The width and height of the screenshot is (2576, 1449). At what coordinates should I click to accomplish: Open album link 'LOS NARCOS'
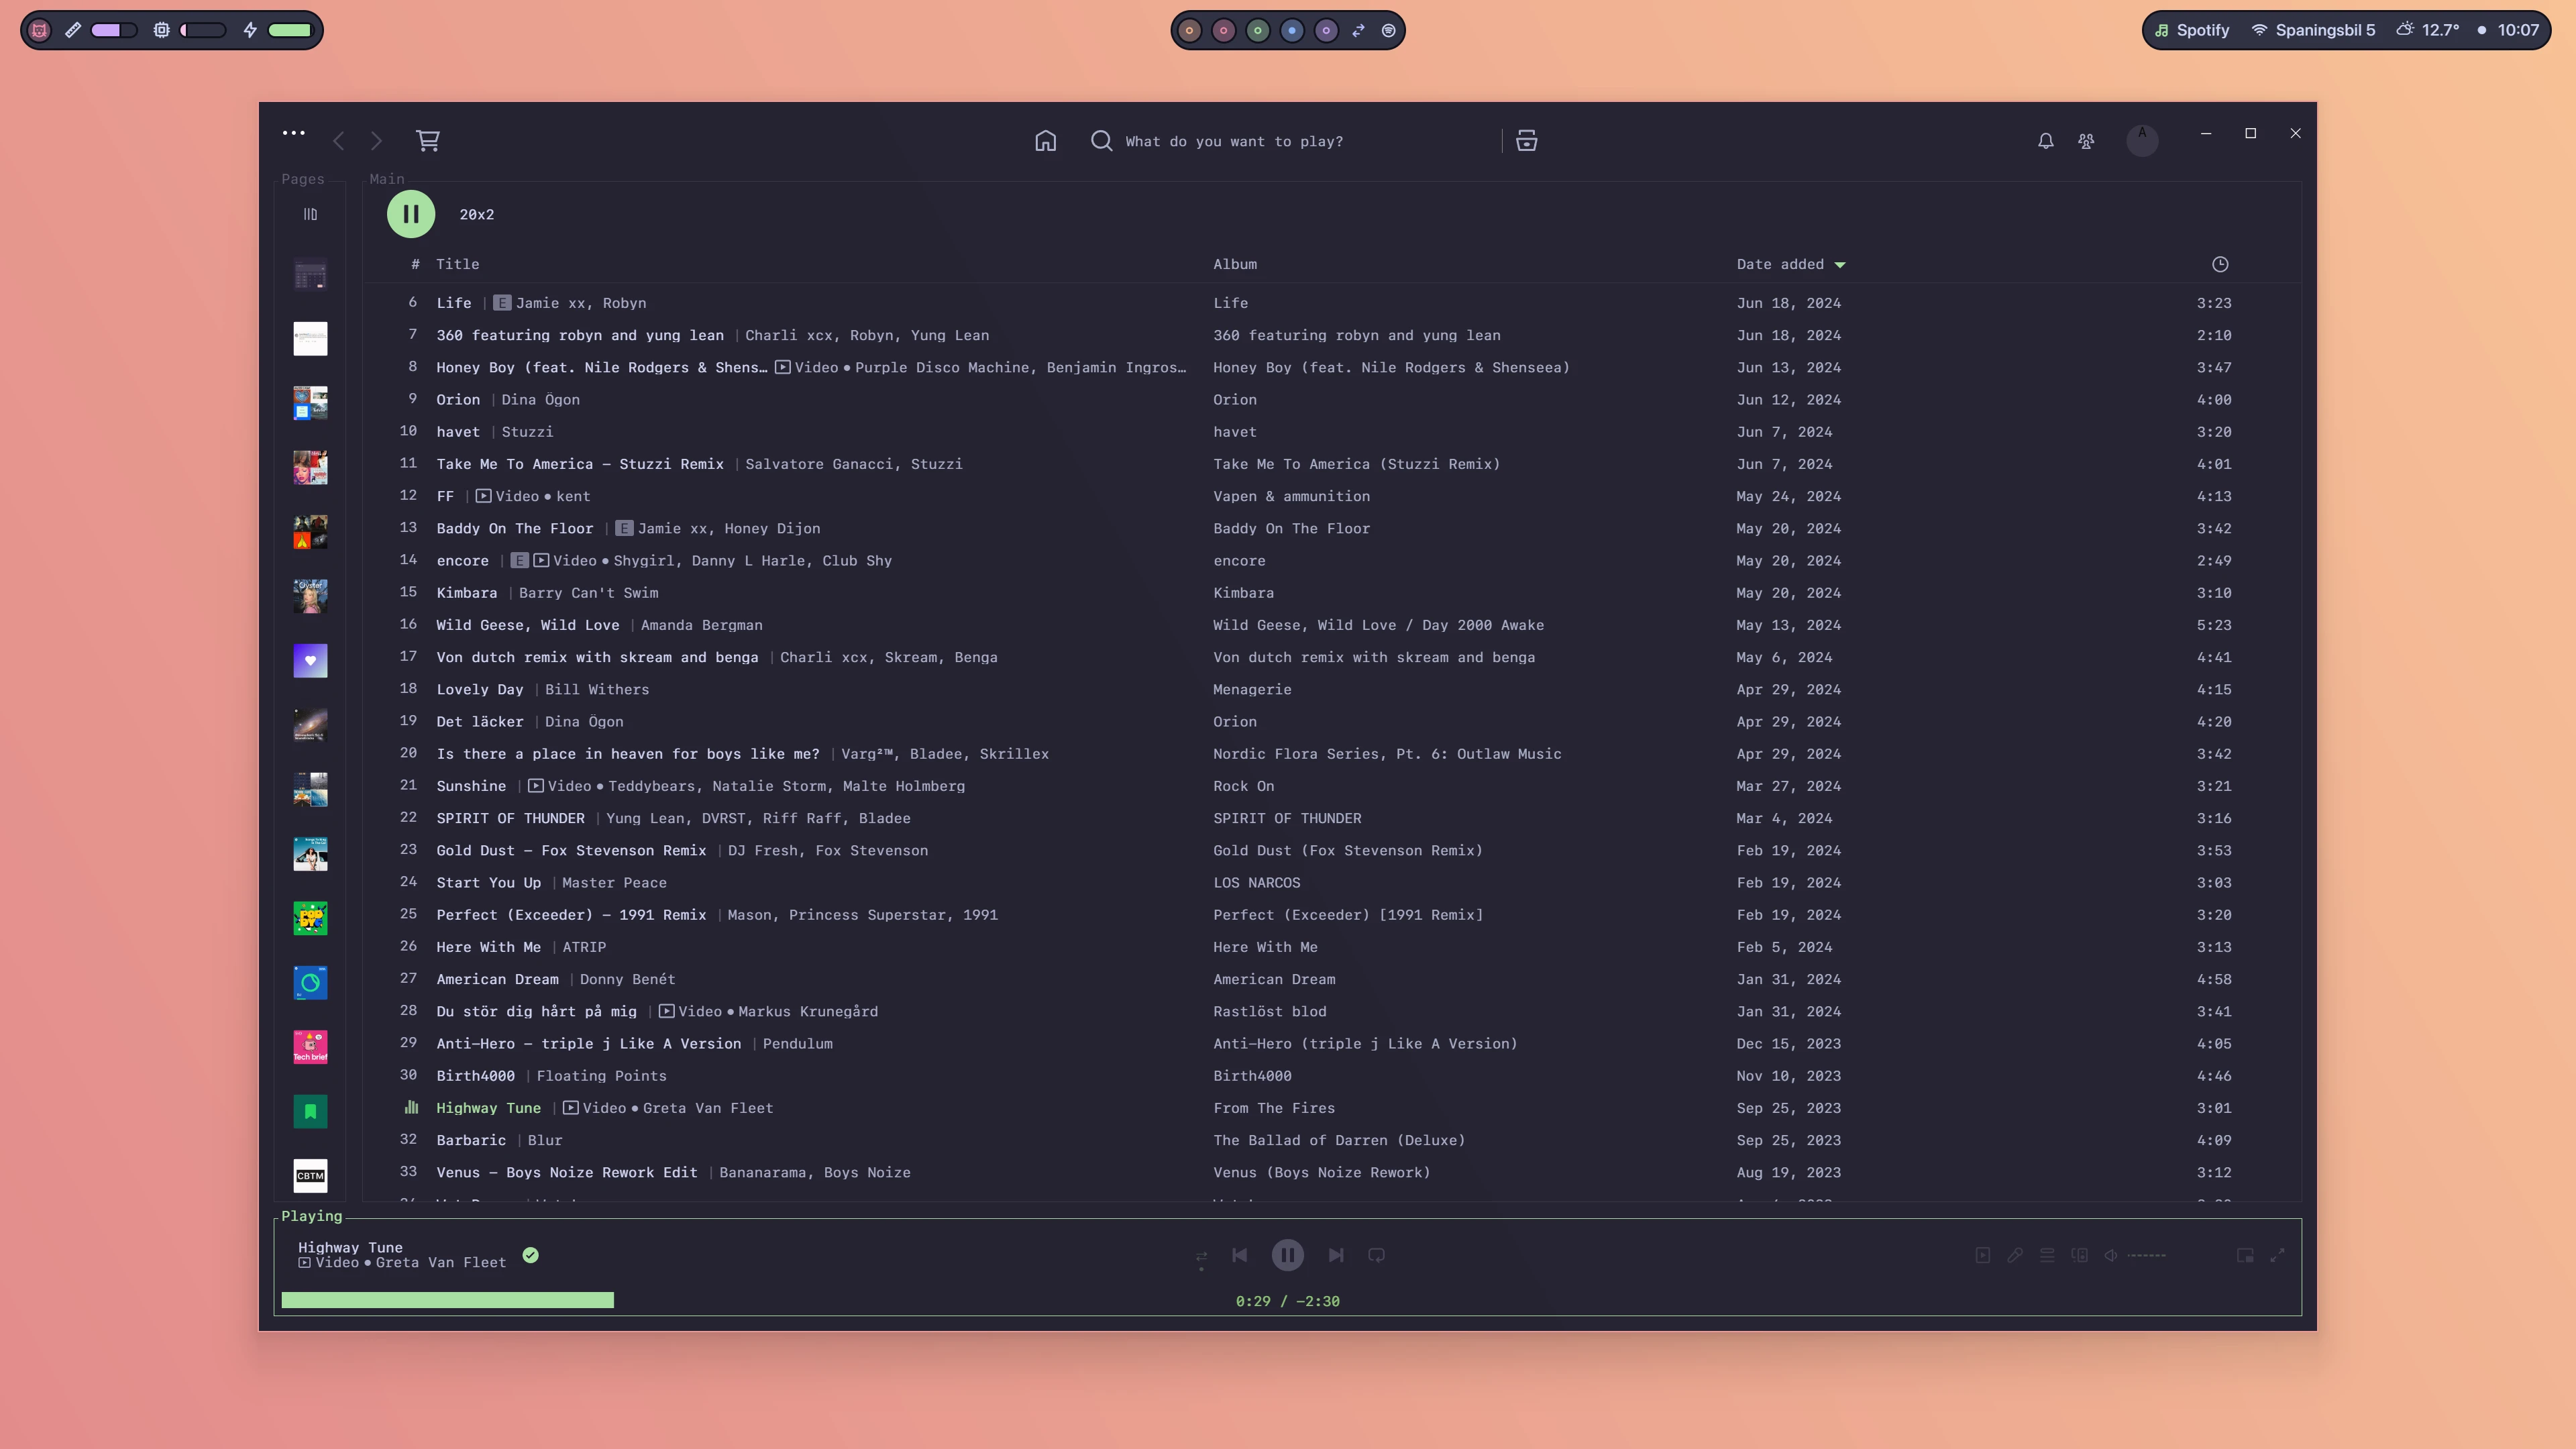[x=1257, y=883]
